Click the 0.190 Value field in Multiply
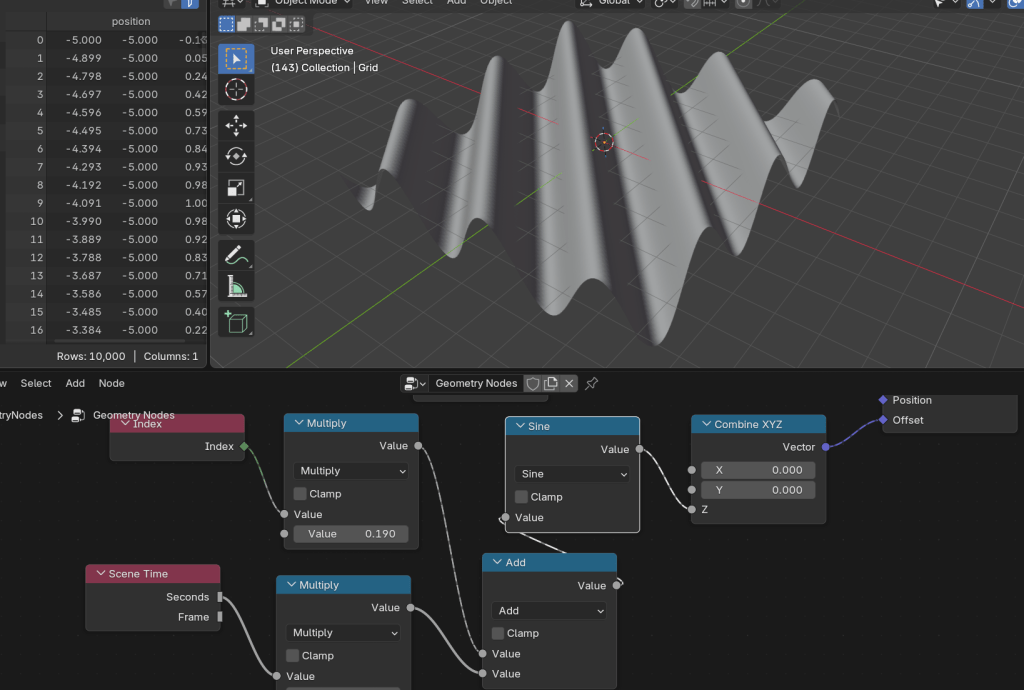 click(x=350, y=534)
